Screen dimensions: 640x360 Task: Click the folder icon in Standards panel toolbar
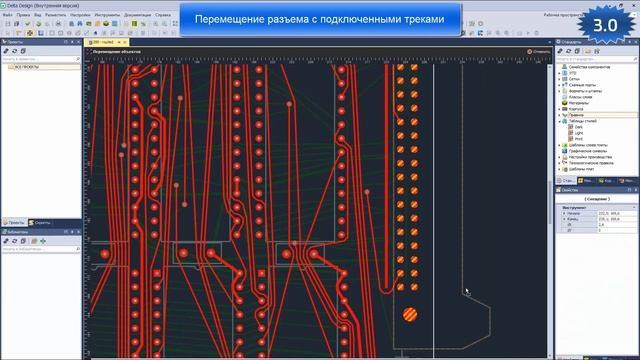click(588, 51)
